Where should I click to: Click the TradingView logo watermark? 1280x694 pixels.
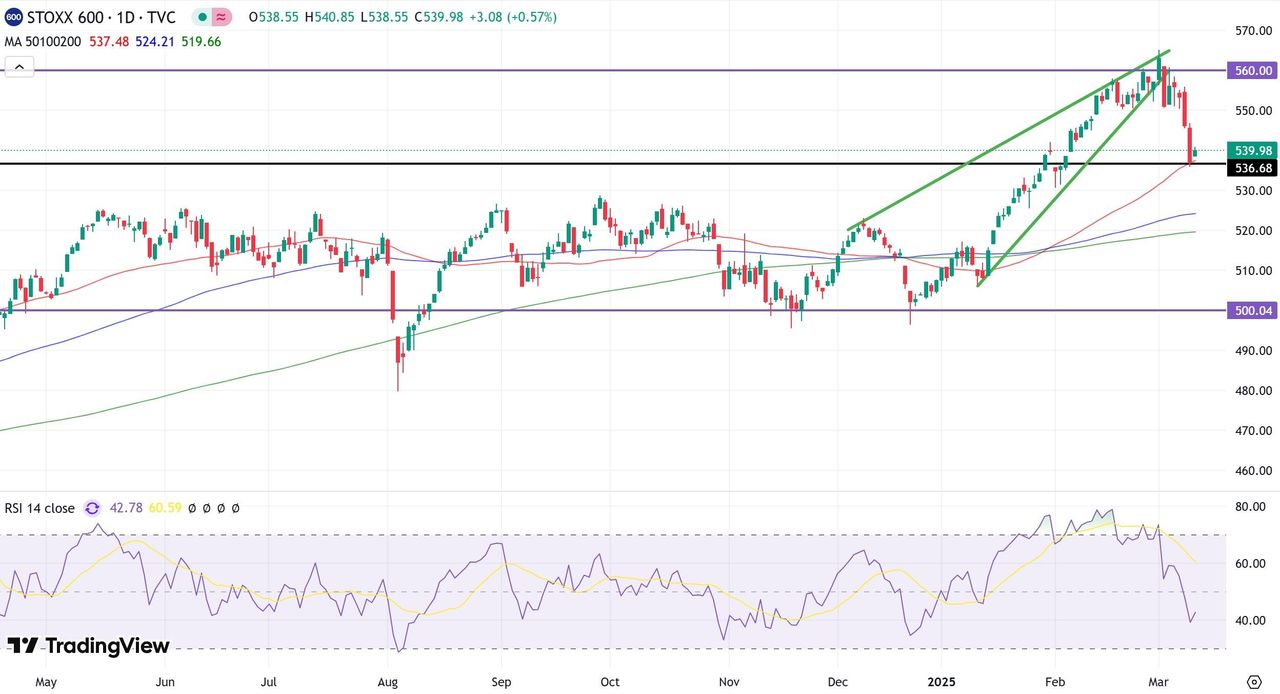[88, 646]
